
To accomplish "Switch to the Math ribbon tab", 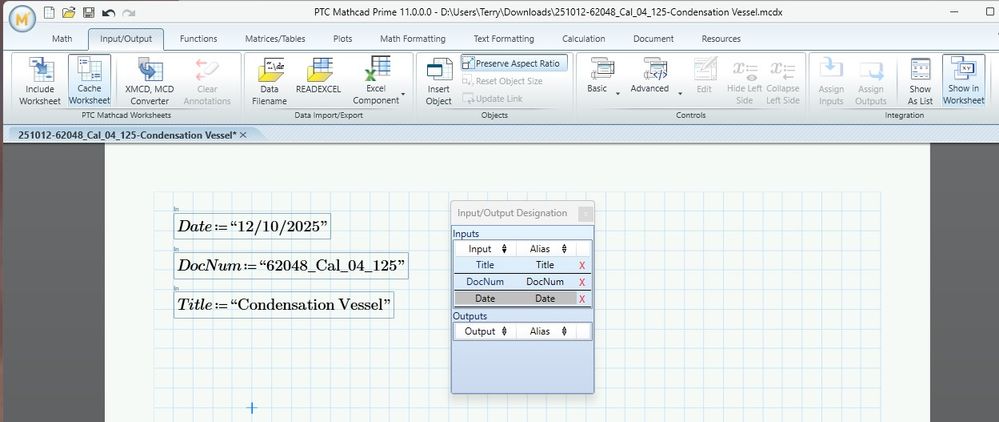I will click(62, 38).
